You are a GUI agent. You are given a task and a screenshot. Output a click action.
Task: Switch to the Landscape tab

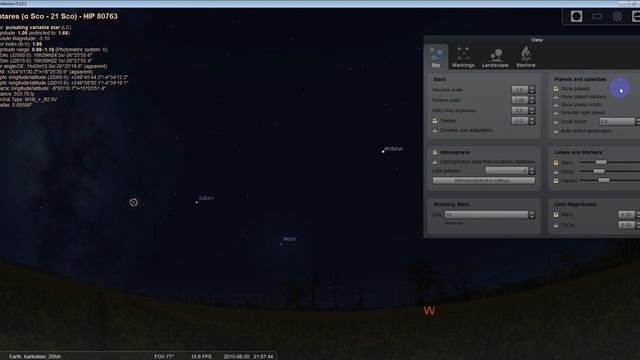click(x=495, y=57)
